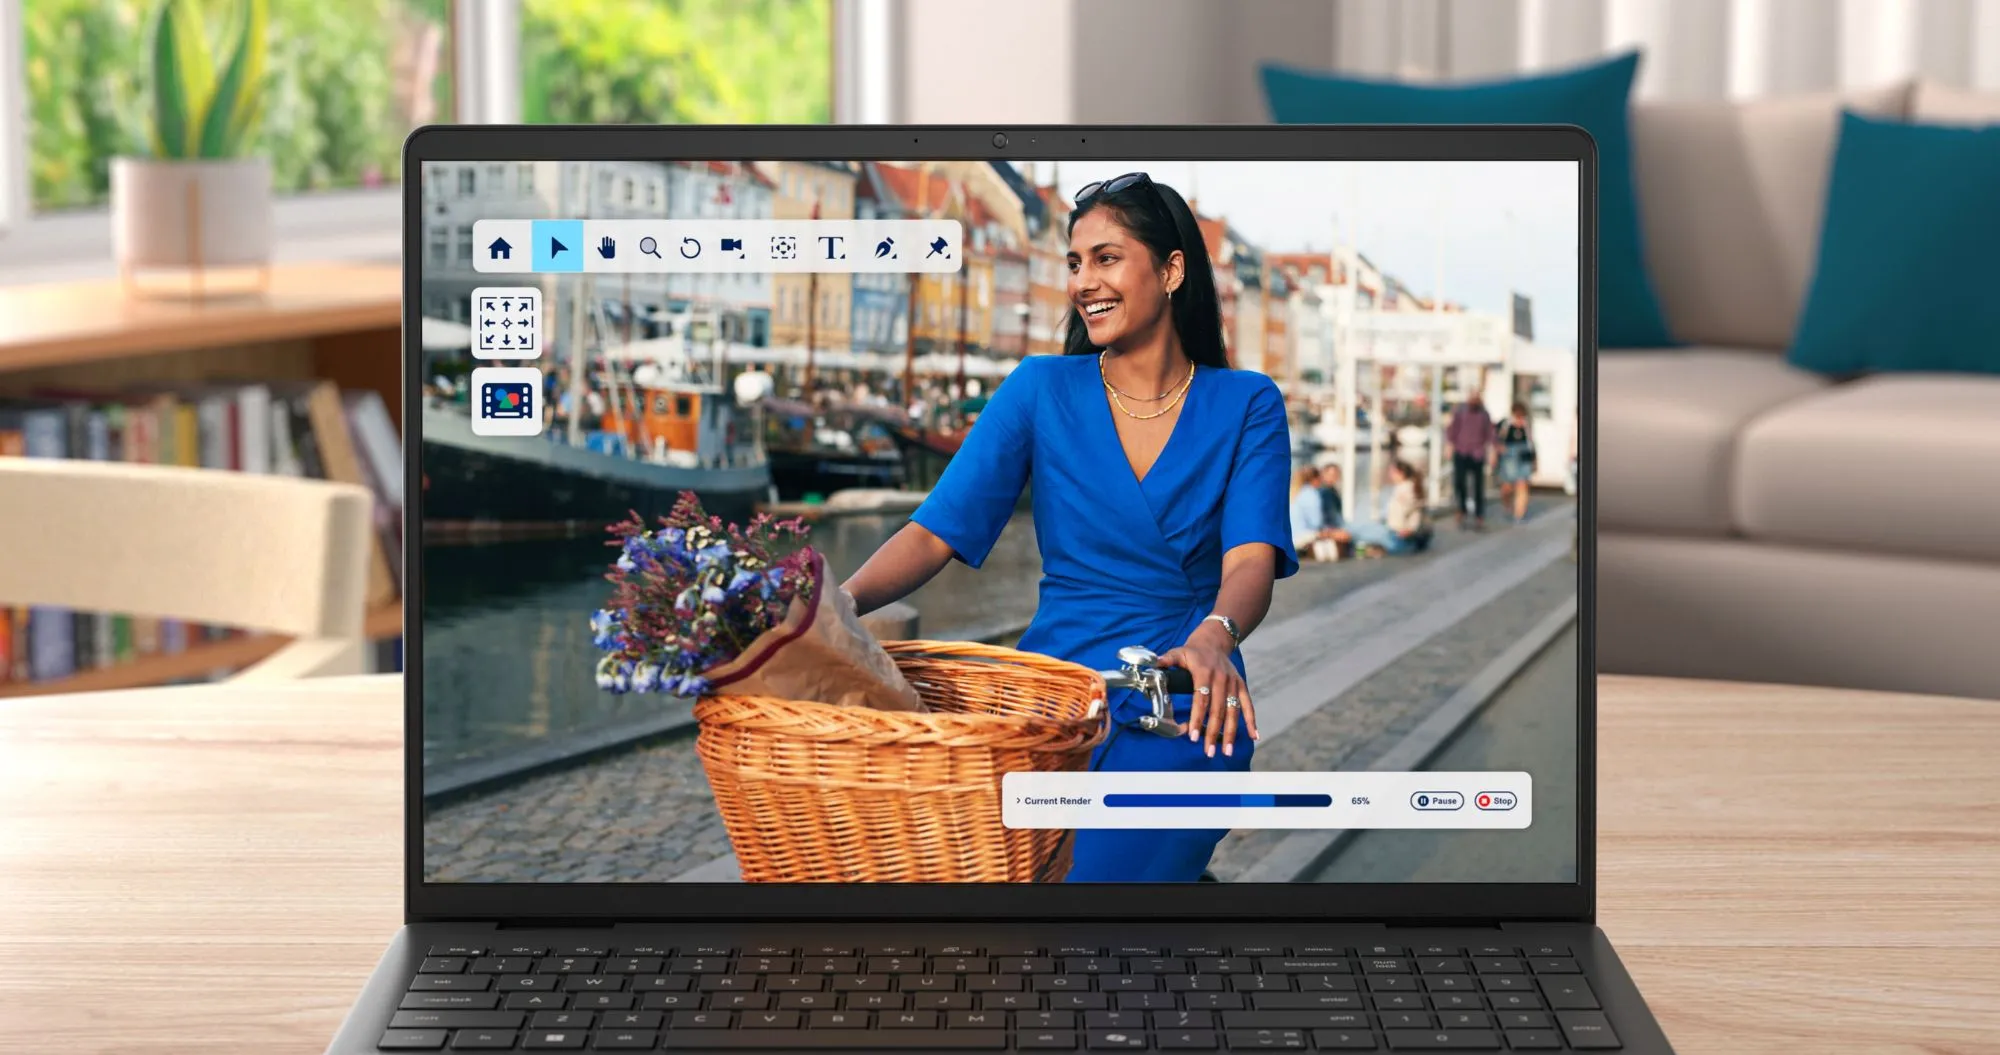Select the Text tool
The image size is (2000, 1055).
[832, 248]
